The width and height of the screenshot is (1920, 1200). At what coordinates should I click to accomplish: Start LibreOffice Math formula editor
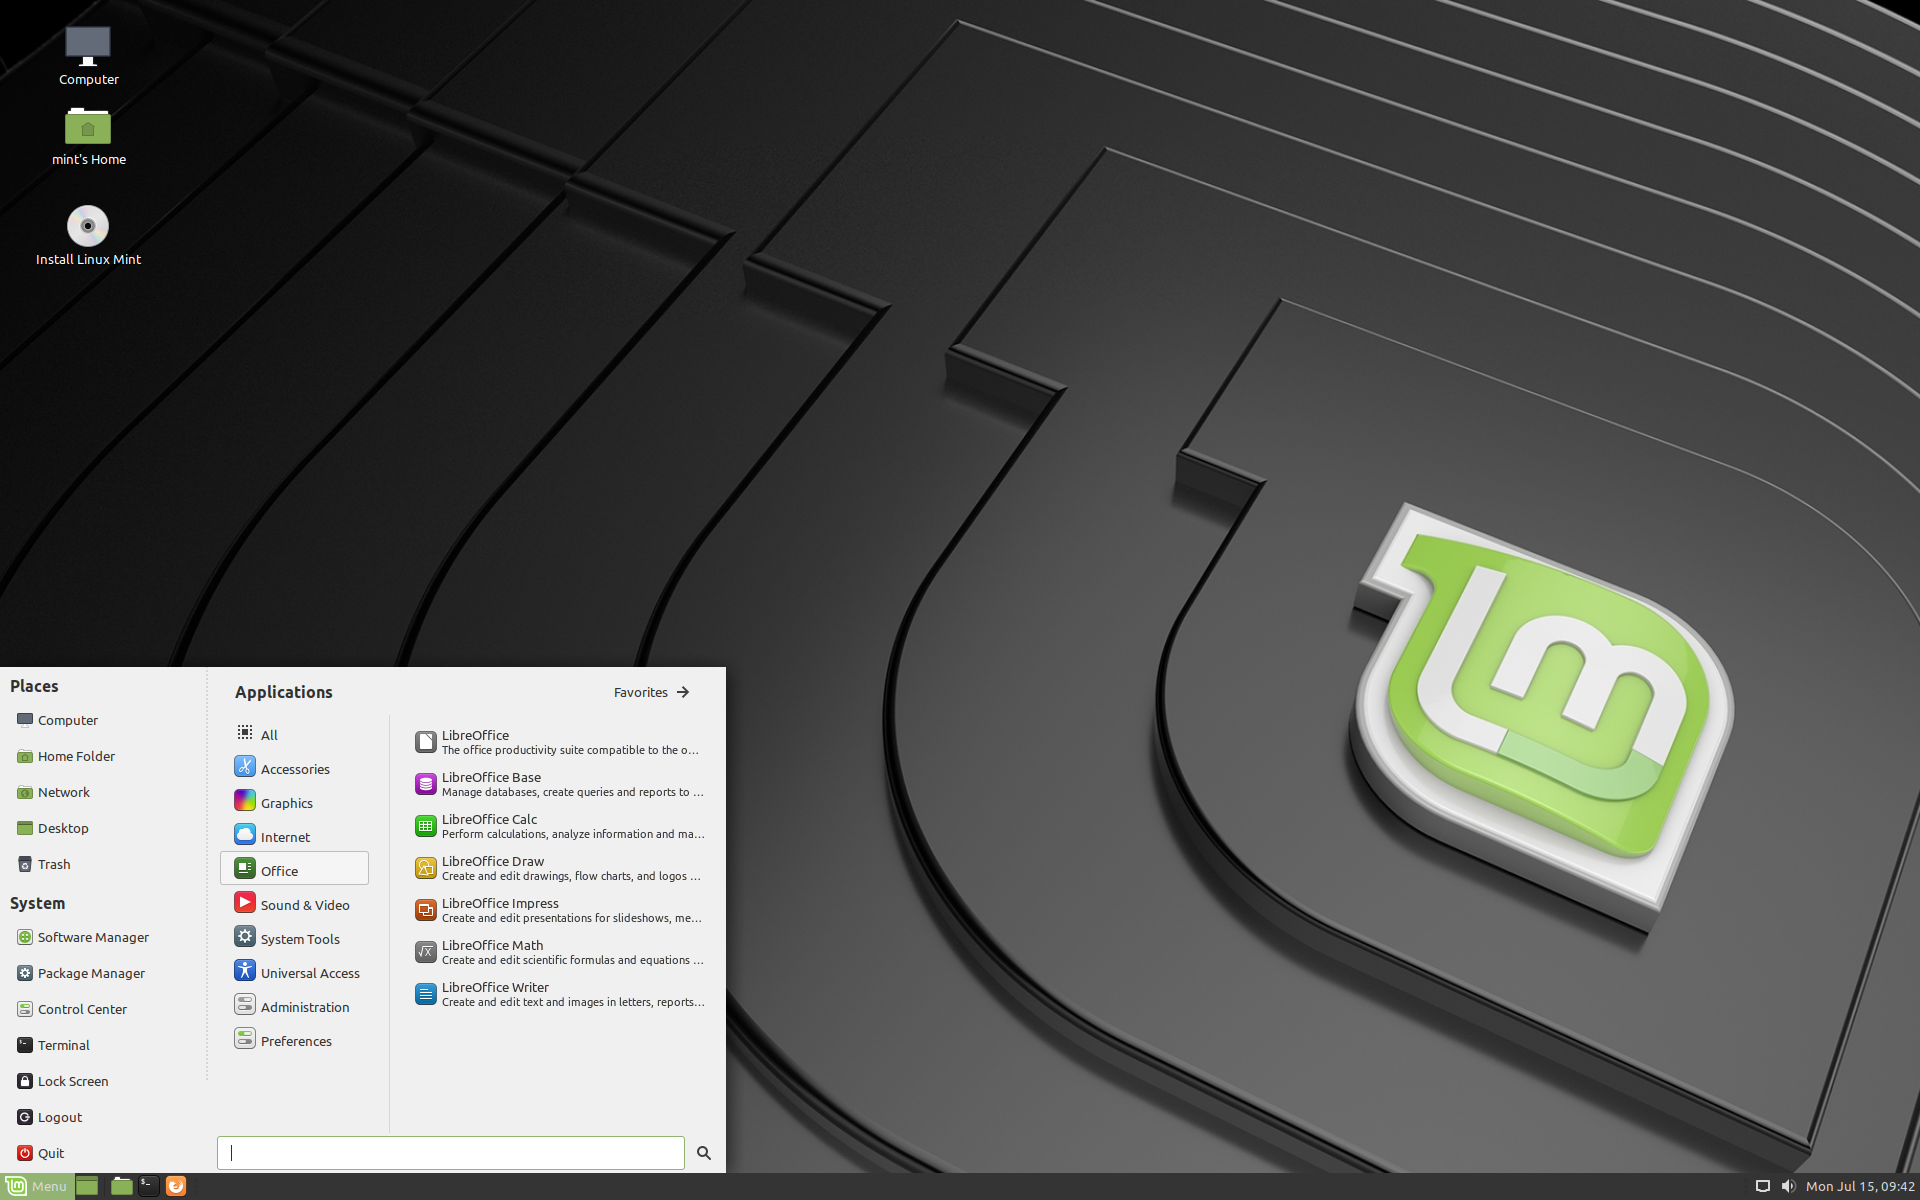pyautogui.click(x=491, y=951)
